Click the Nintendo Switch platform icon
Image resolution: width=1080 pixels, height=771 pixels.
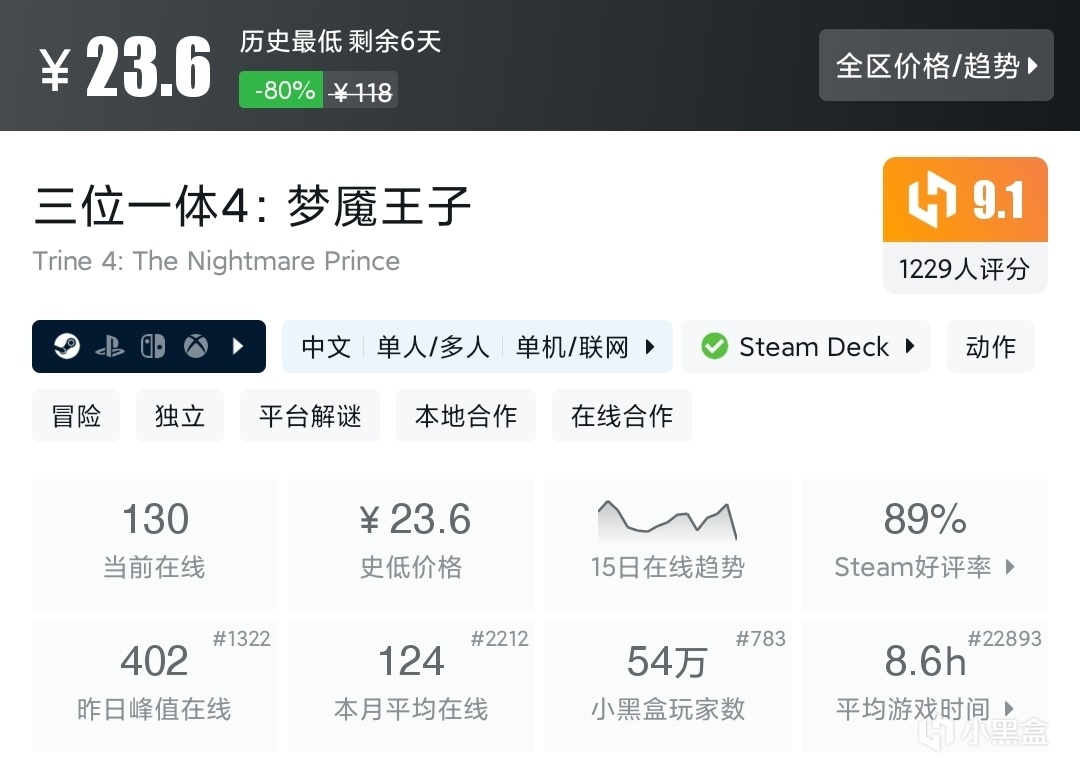pos(153,347)
